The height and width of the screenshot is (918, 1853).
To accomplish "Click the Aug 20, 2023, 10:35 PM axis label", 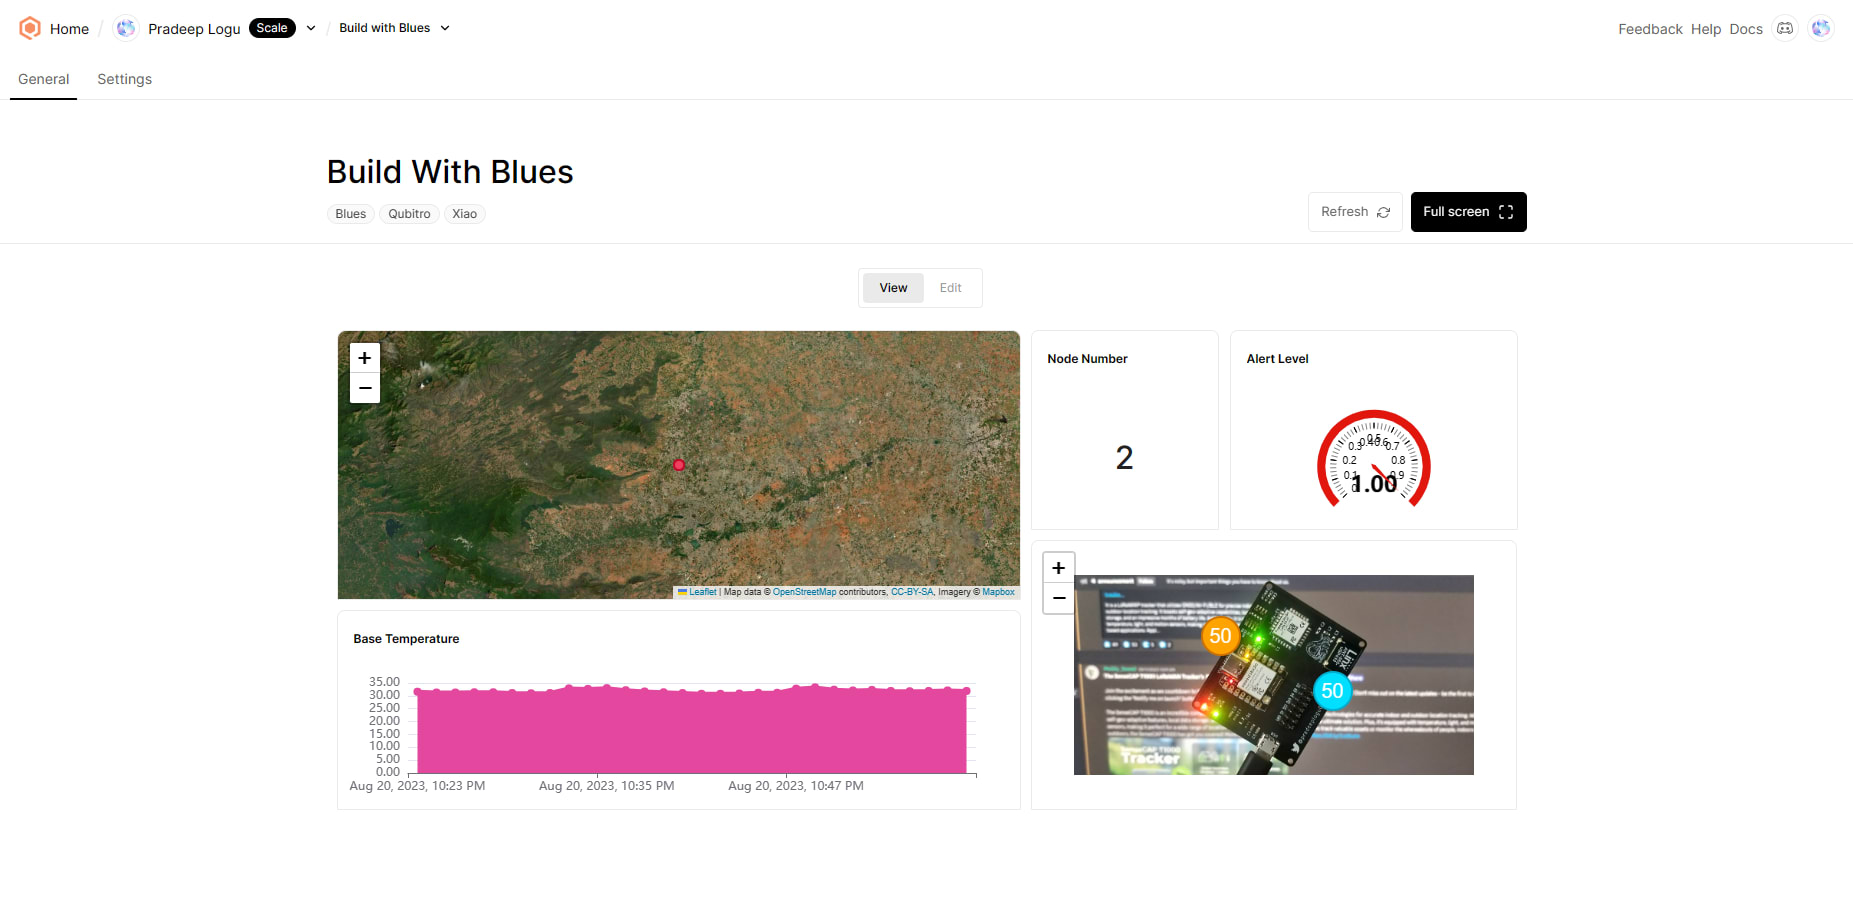I will click(606, 786).
